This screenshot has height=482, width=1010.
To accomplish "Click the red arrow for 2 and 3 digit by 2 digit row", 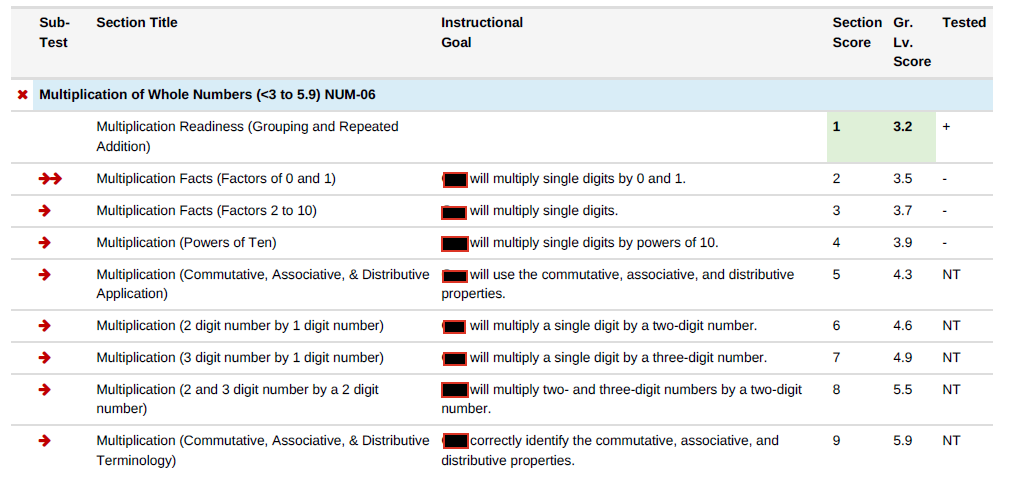I will 44,390.
